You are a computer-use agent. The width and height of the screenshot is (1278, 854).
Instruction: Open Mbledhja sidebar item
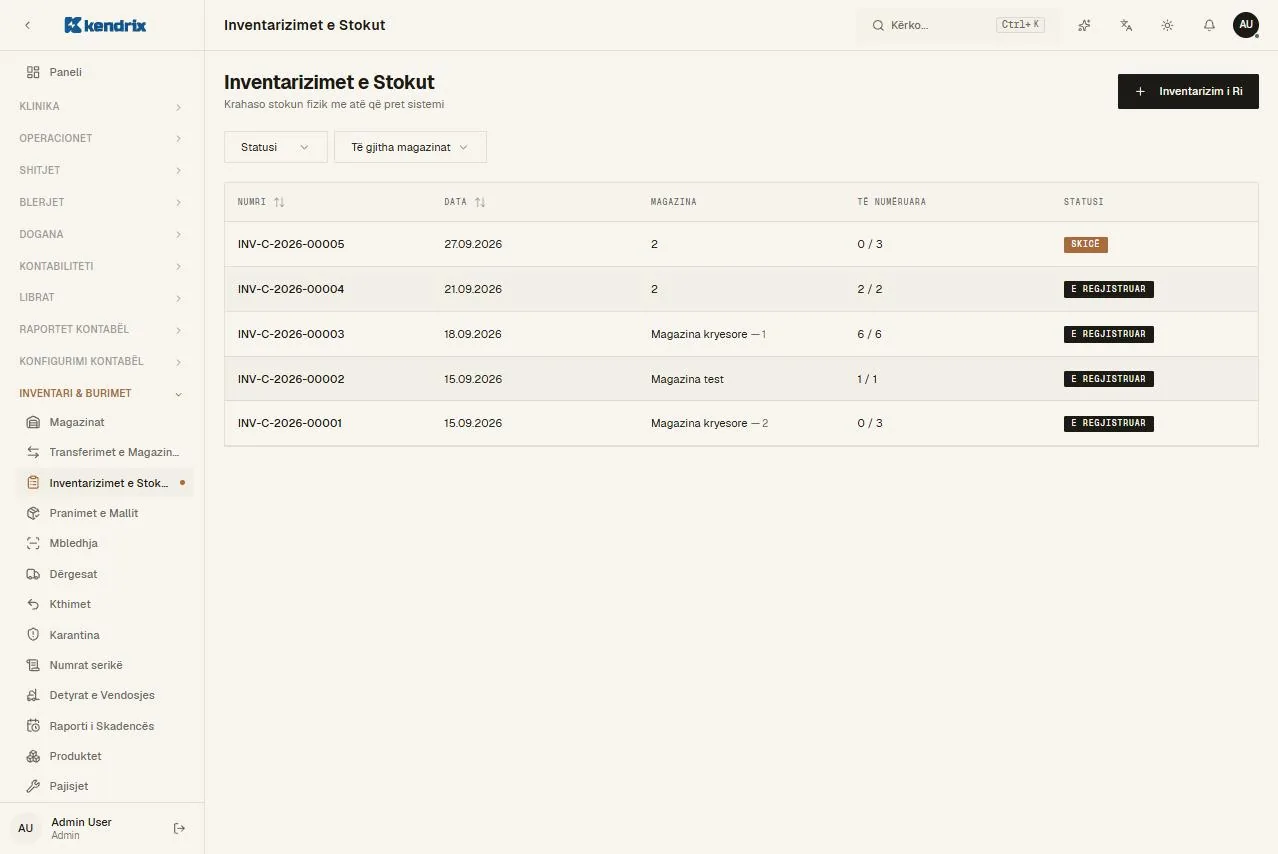(102, 543)
